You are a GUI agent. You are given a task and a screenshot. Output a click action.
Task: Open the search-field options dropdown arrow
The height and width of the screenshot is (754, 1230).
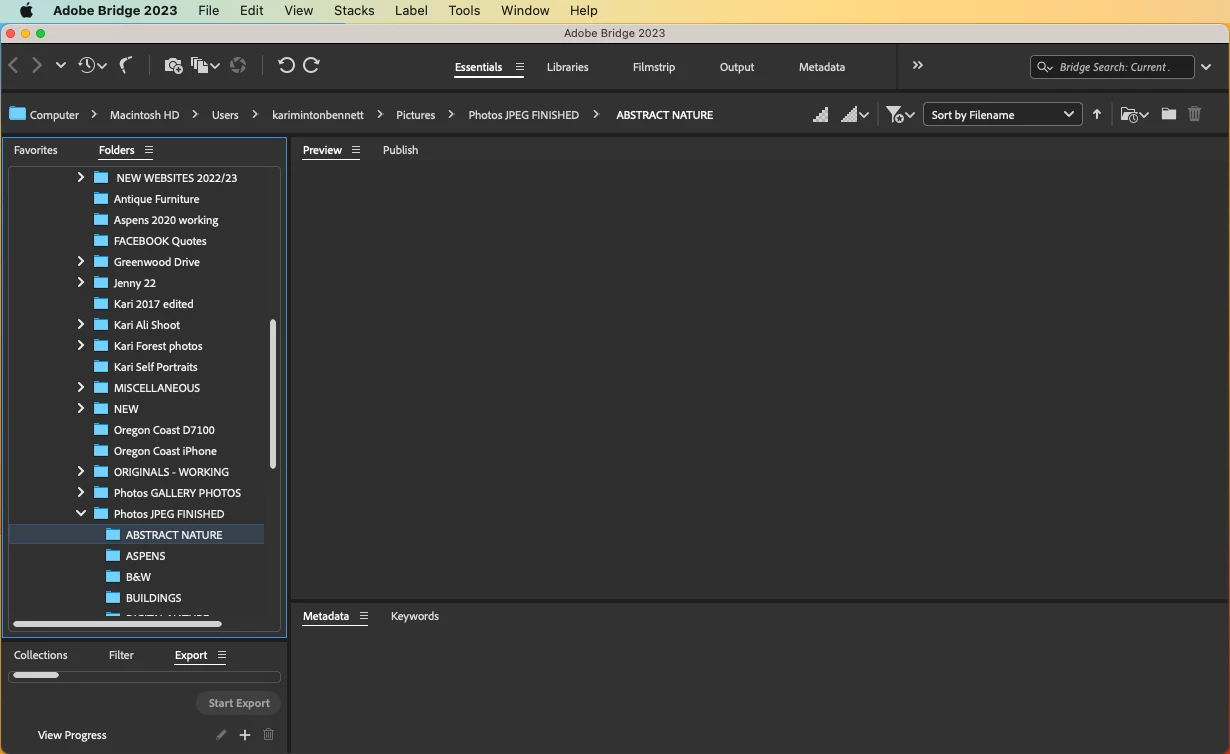point(1206,67)
